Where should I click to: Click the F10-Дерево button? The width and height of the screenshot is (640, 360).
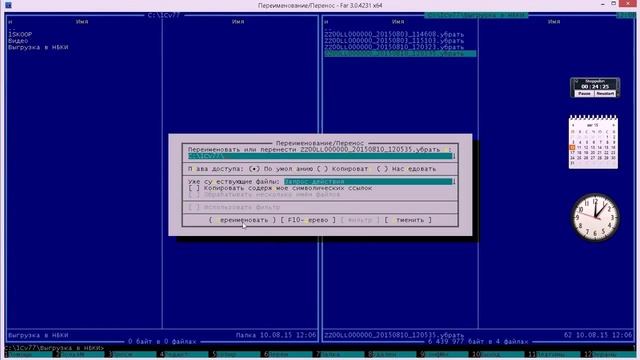coord(308,220)
